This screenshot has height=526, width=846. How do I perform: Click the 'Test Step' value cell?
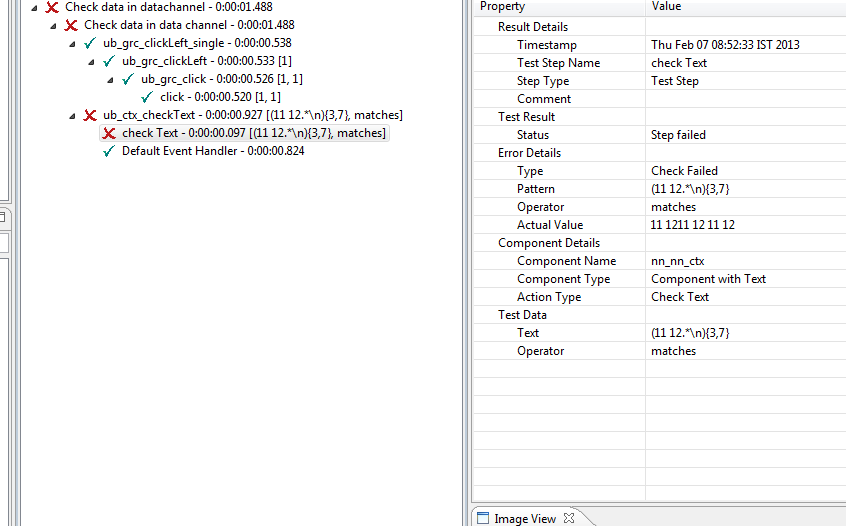pyautogui.click(x=674, y=81)
